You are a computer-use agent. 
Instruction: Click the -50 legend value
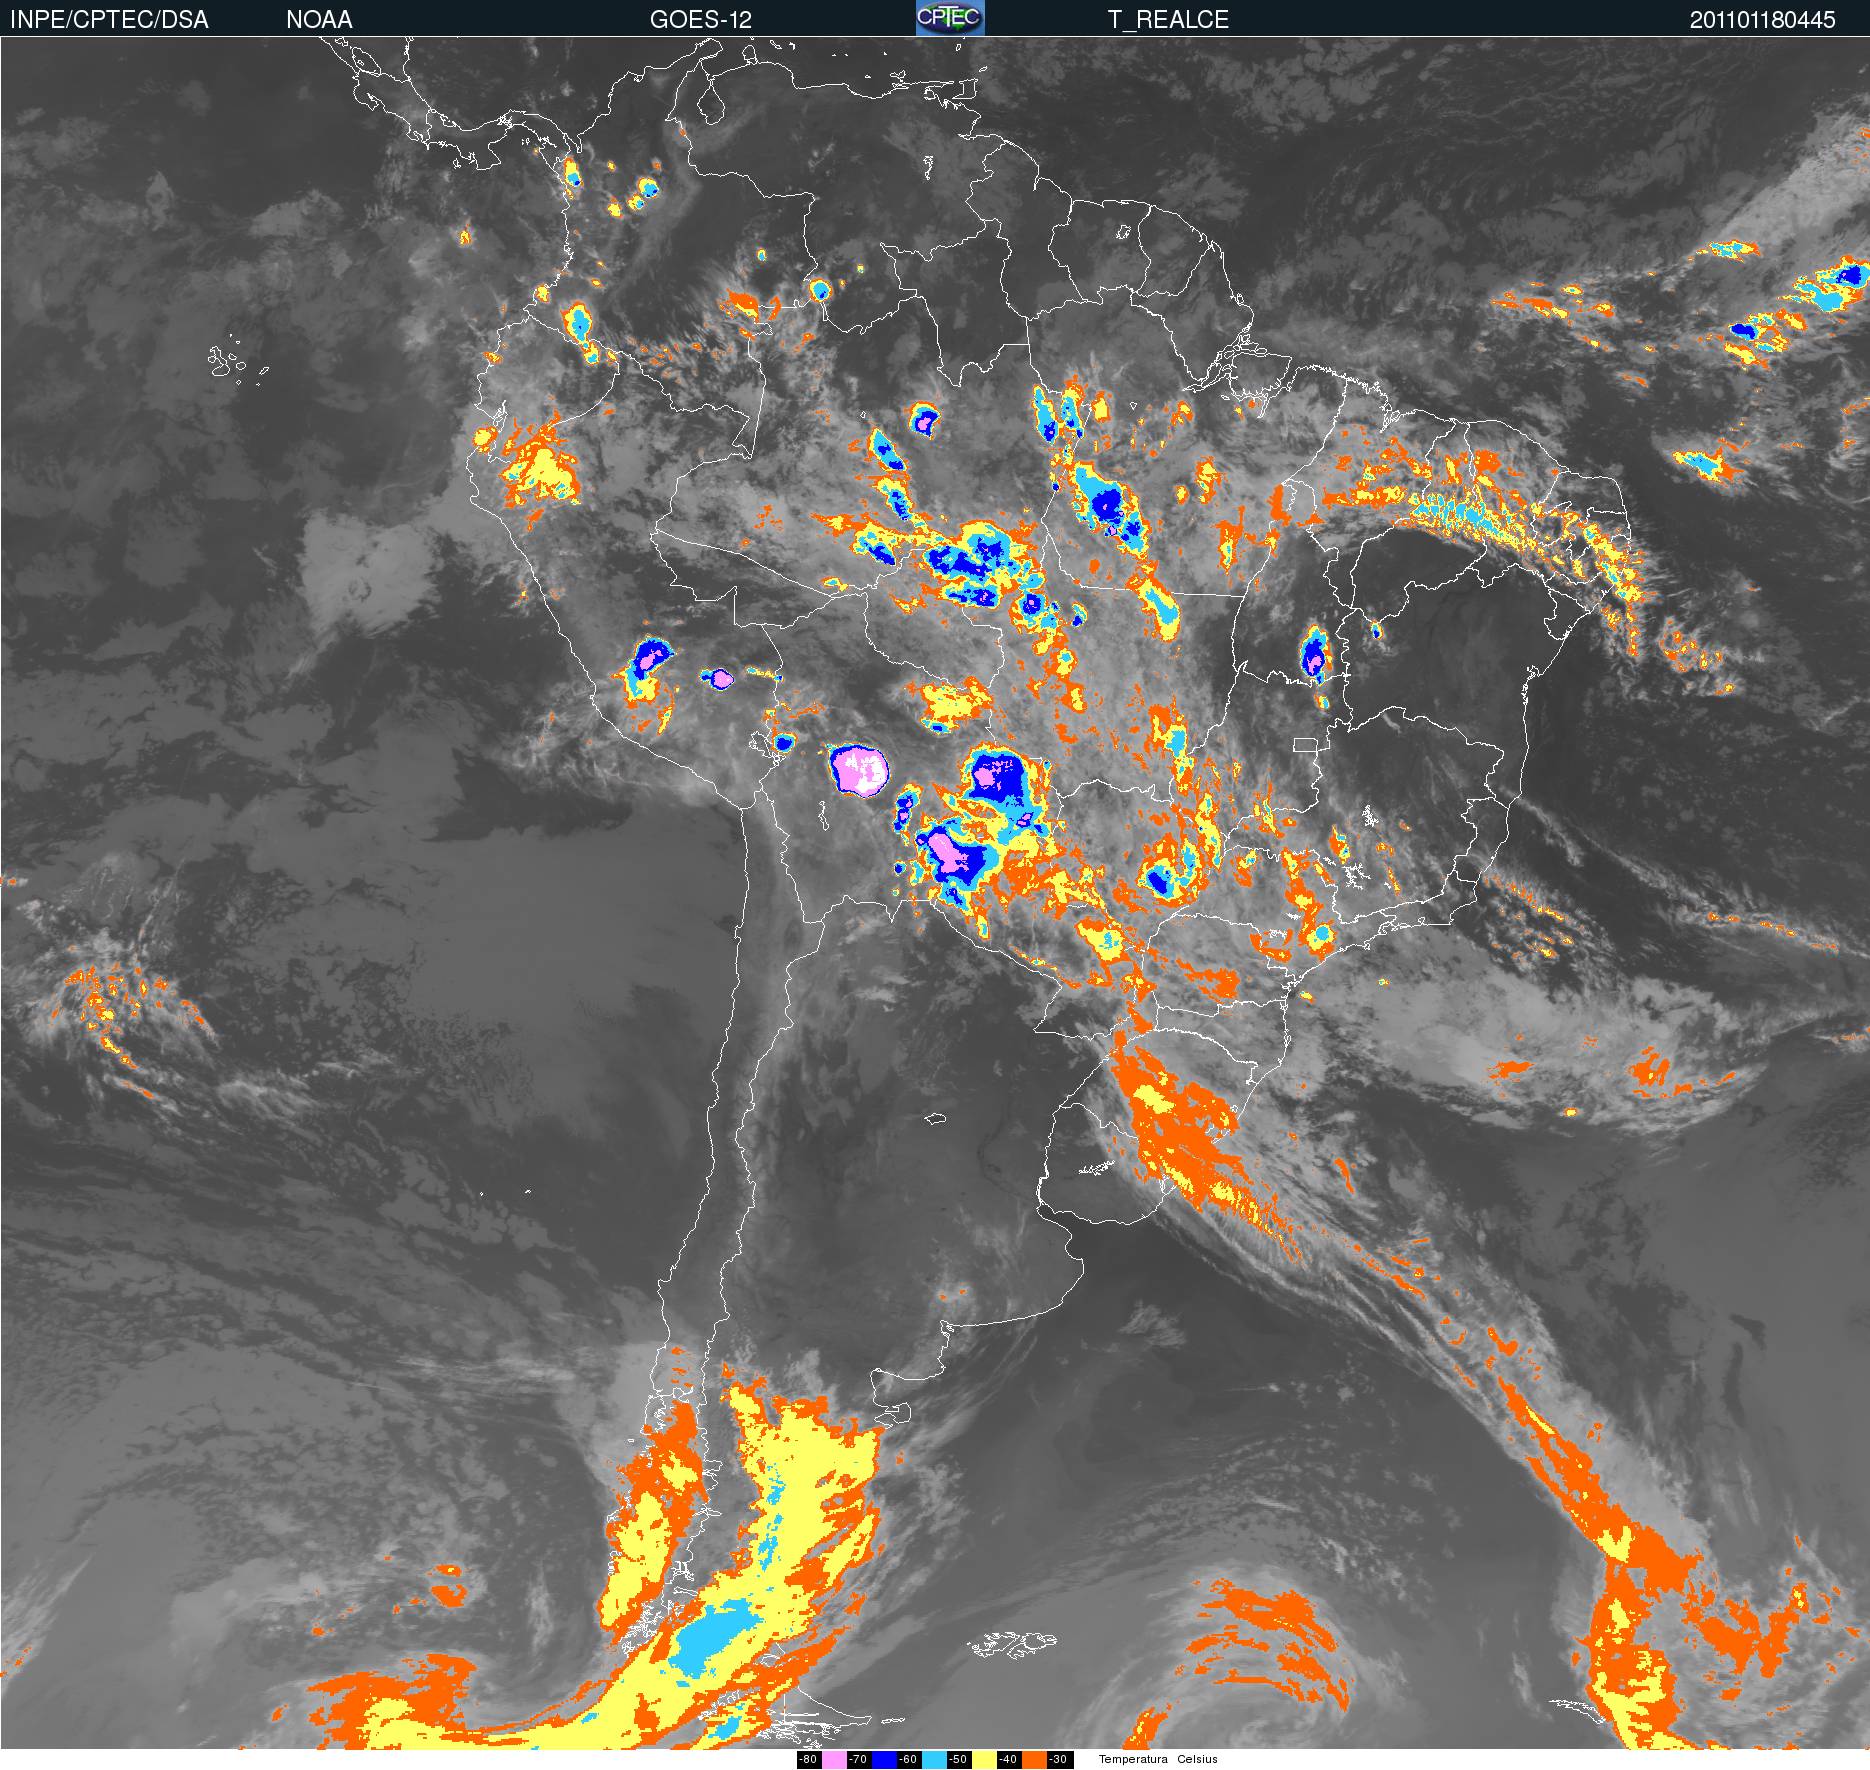coord(958,1760)
